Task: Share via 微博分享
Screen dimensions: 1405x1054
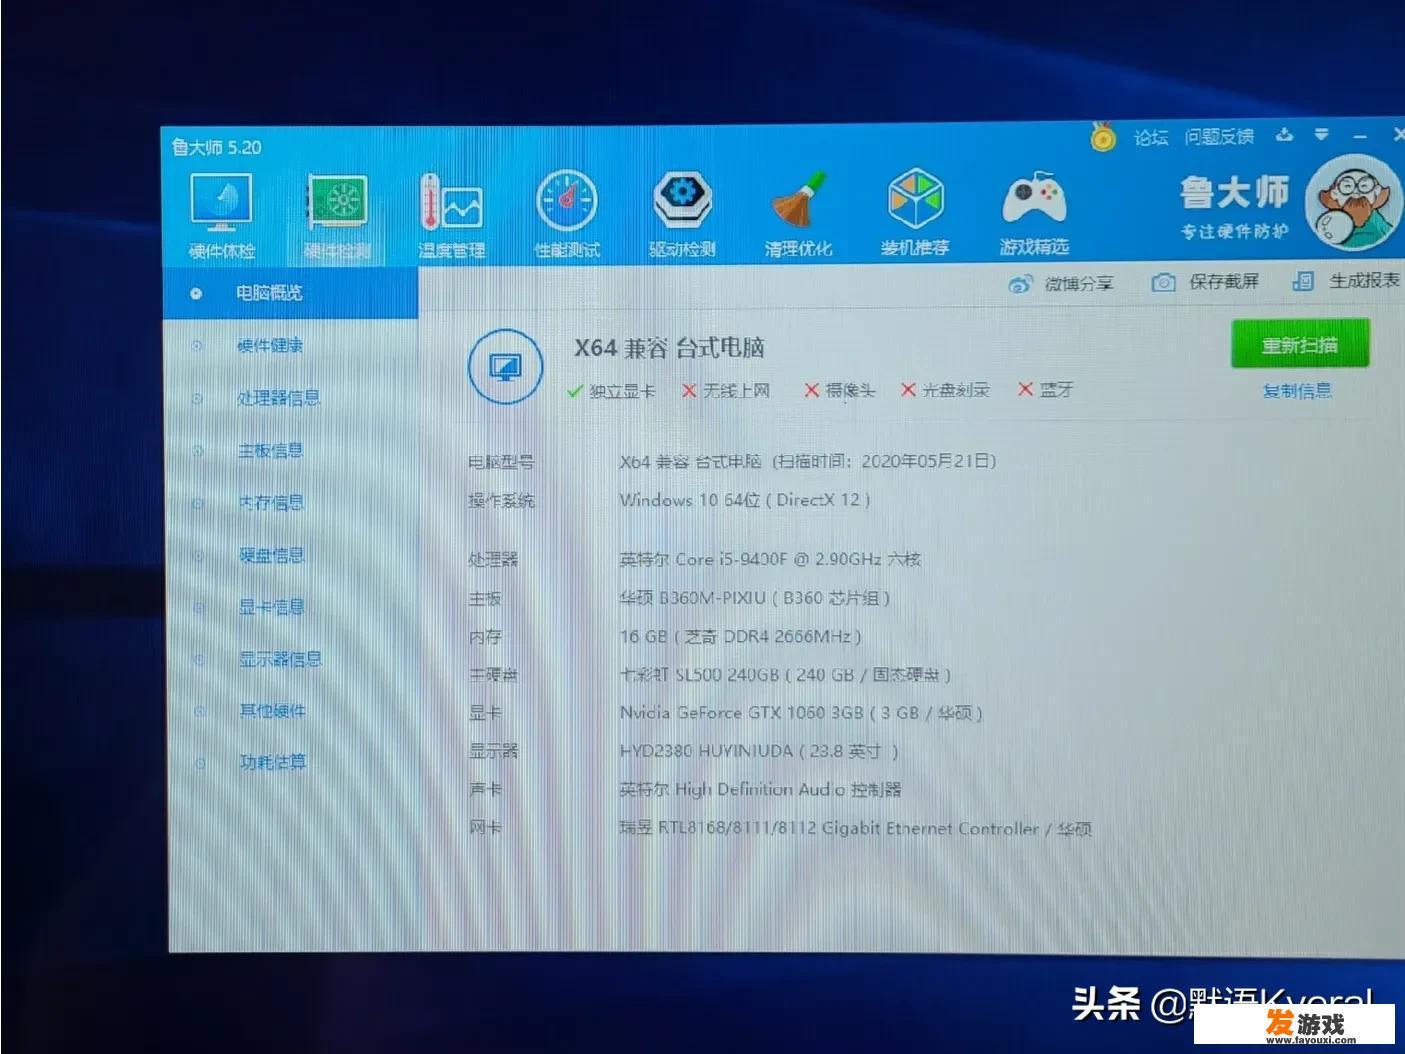Action: pyautogui.click(x=1062, y=284)
